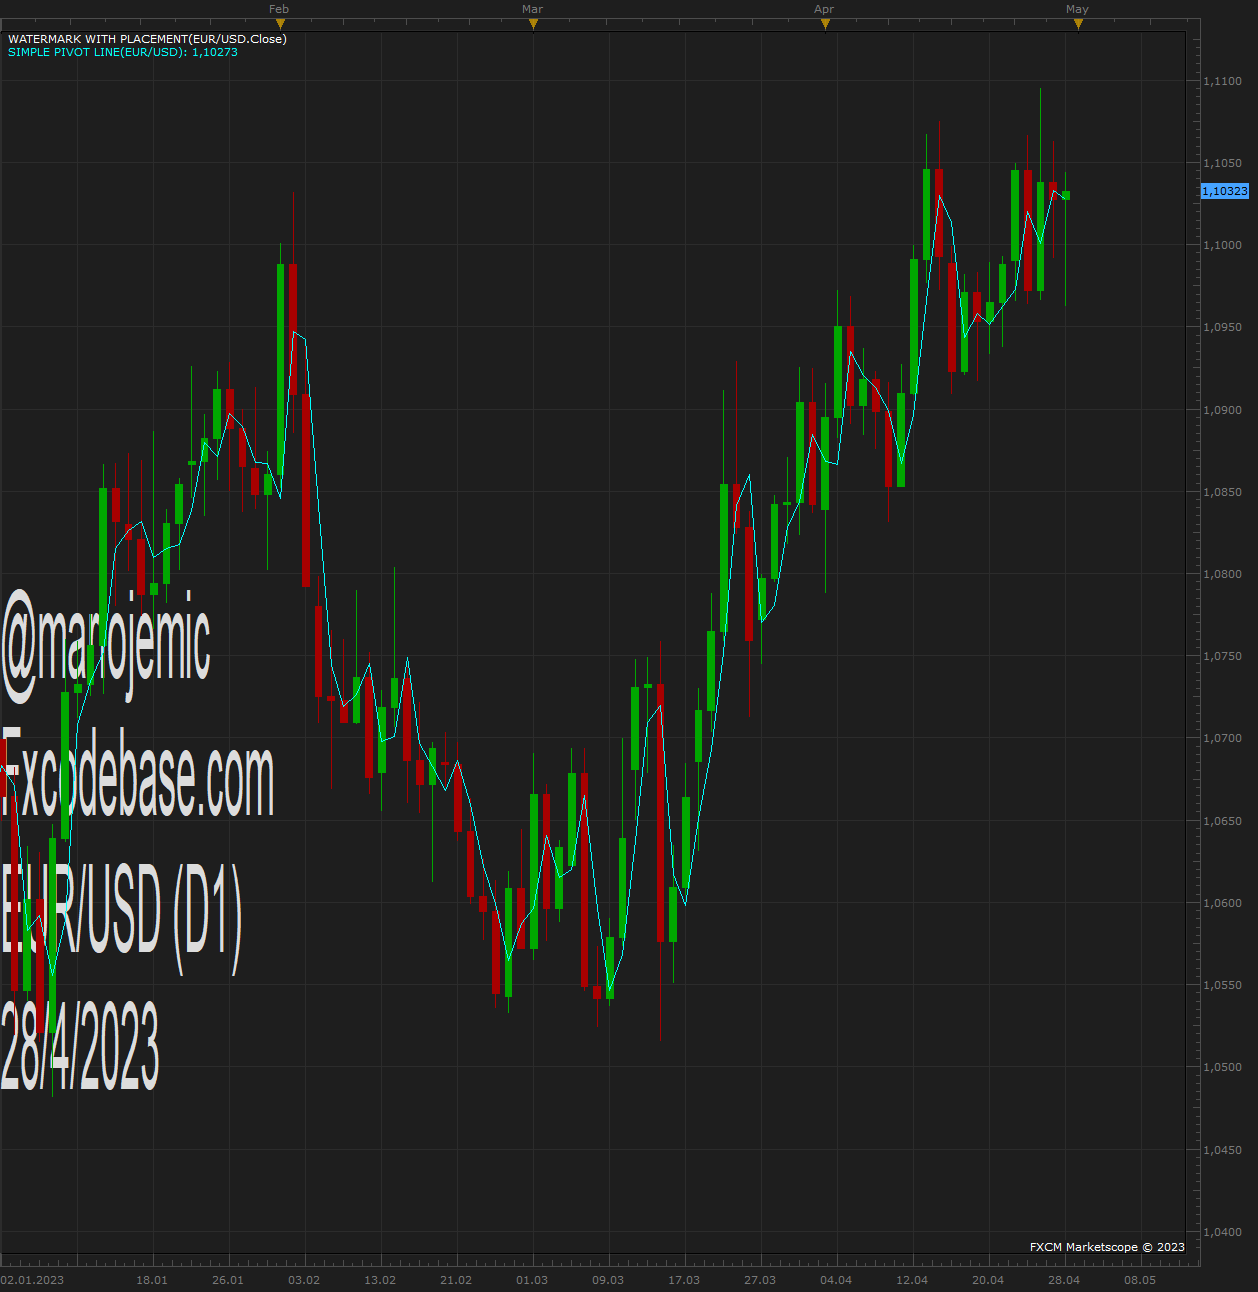Screen dimensions: 1258x1292
Task: Click the 17.03 date axis label
Action: (684, 1280)
